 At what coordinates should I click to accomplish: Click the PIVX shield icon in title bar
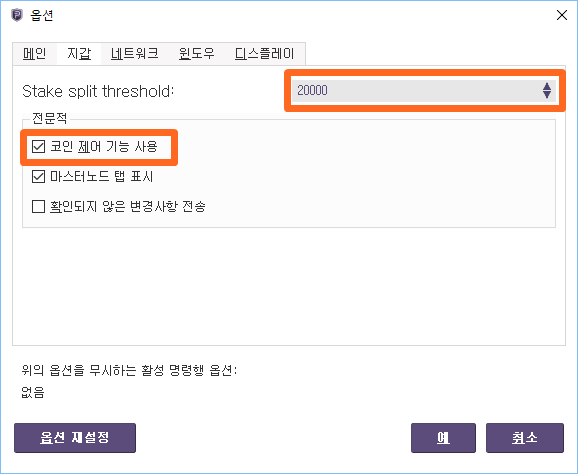tap(17, 15)
